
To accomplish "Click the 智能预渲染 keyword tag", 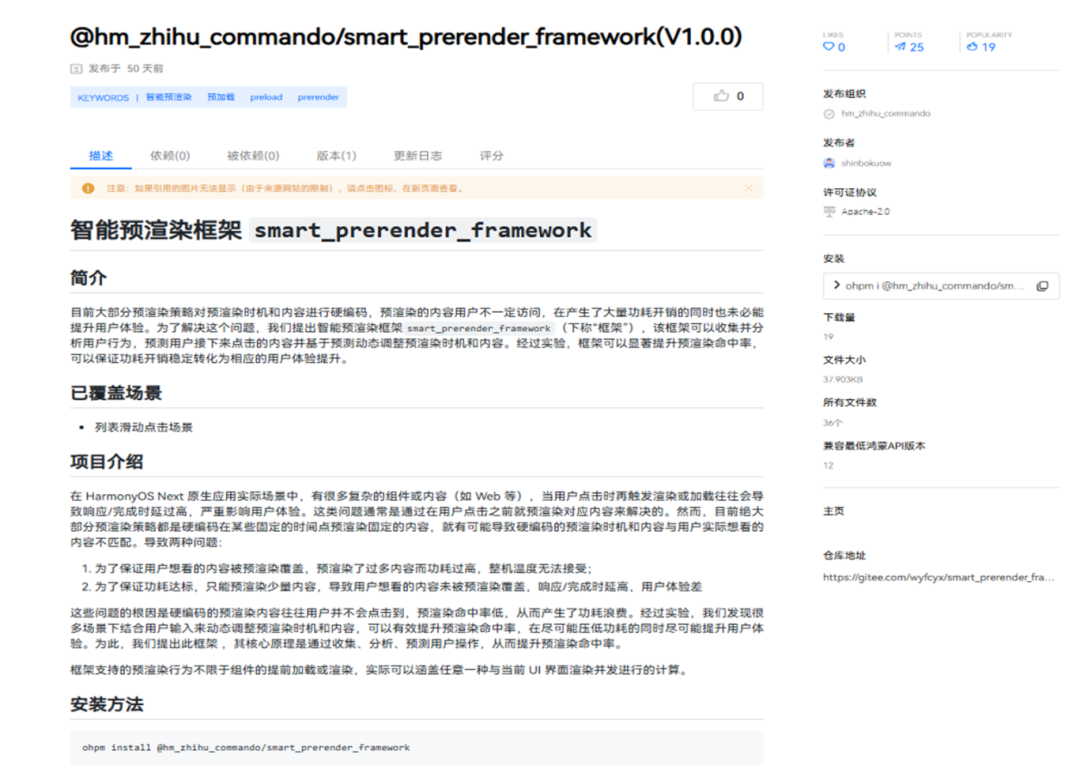I will [168, 98].
